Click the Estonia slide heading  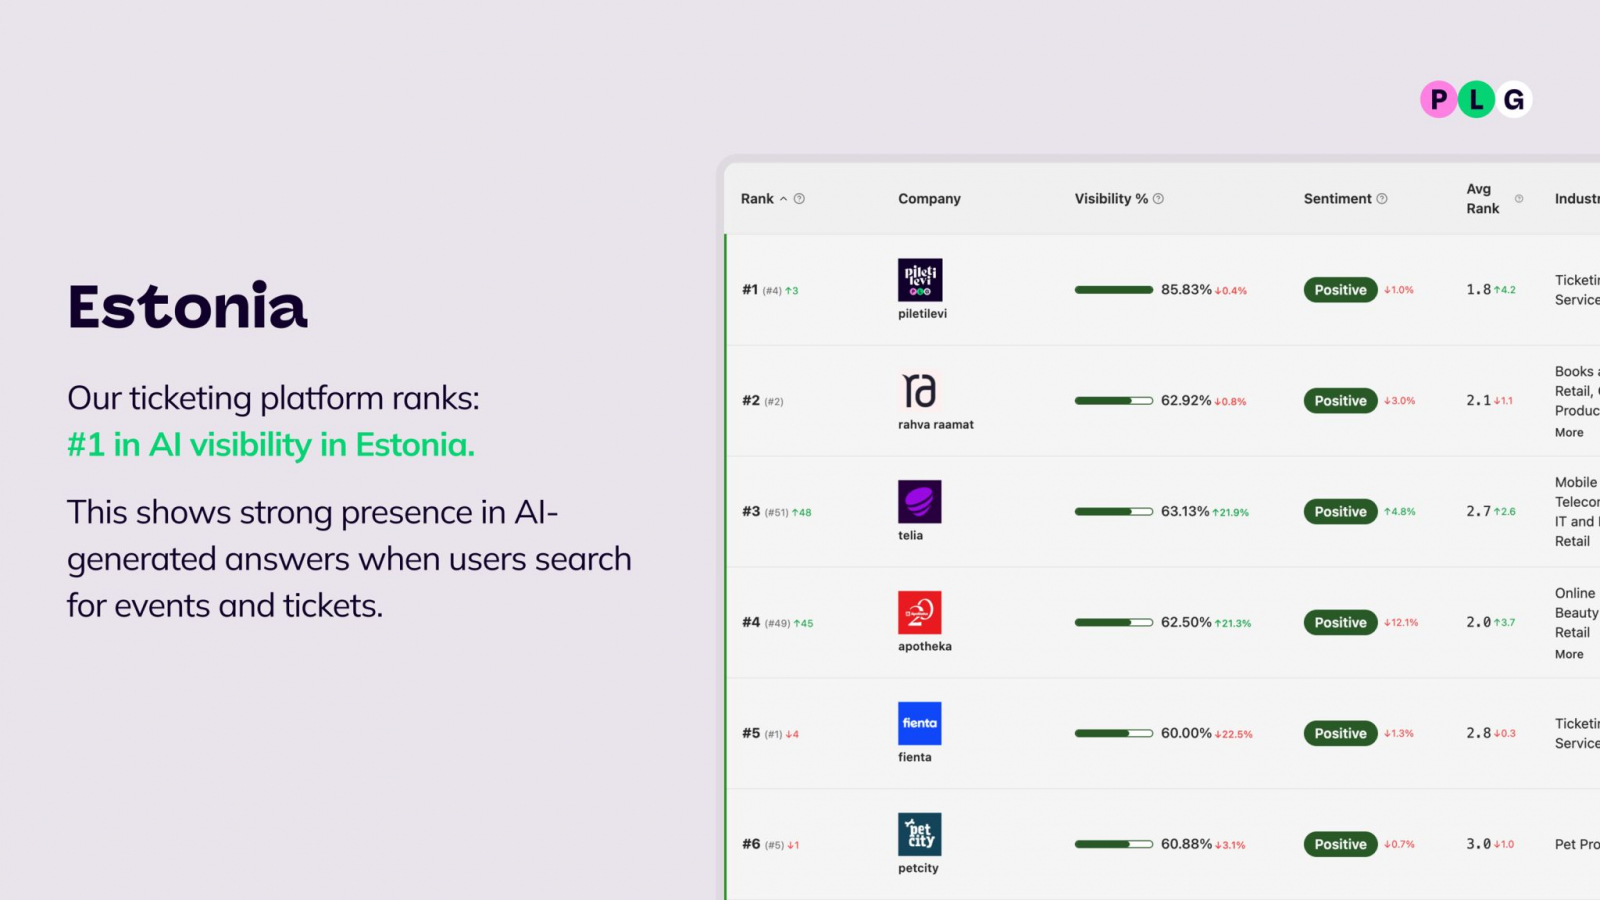coord(187,306)
